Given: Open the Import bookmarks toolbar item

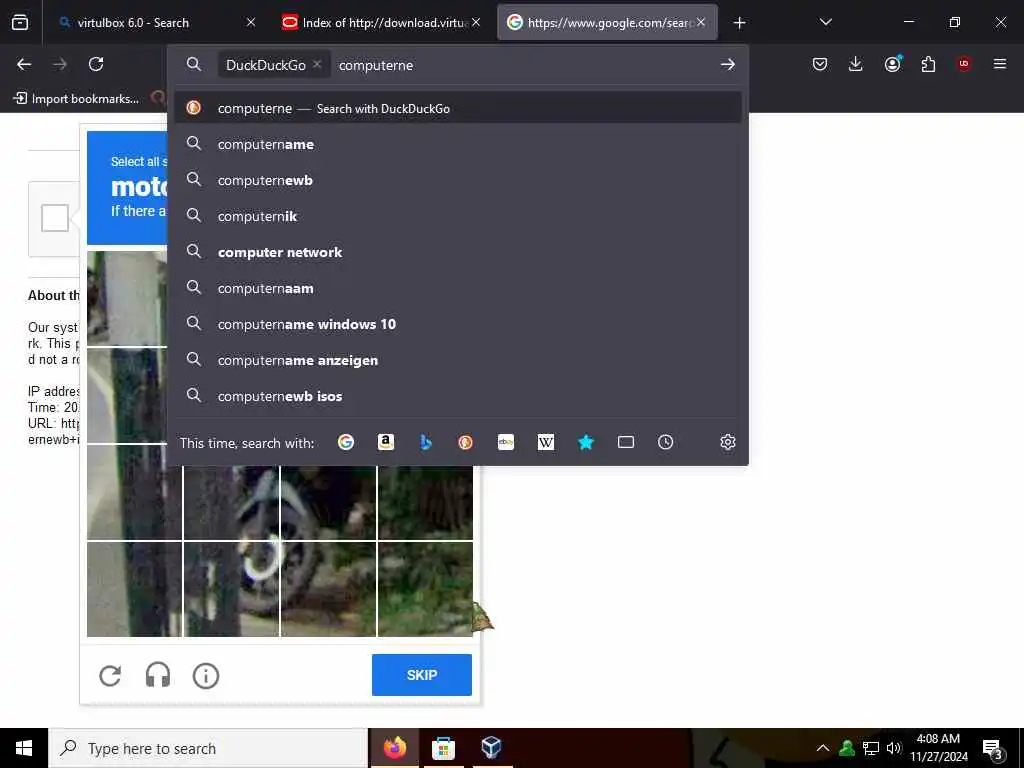Looking at the screenshot, I should point(76,99).
